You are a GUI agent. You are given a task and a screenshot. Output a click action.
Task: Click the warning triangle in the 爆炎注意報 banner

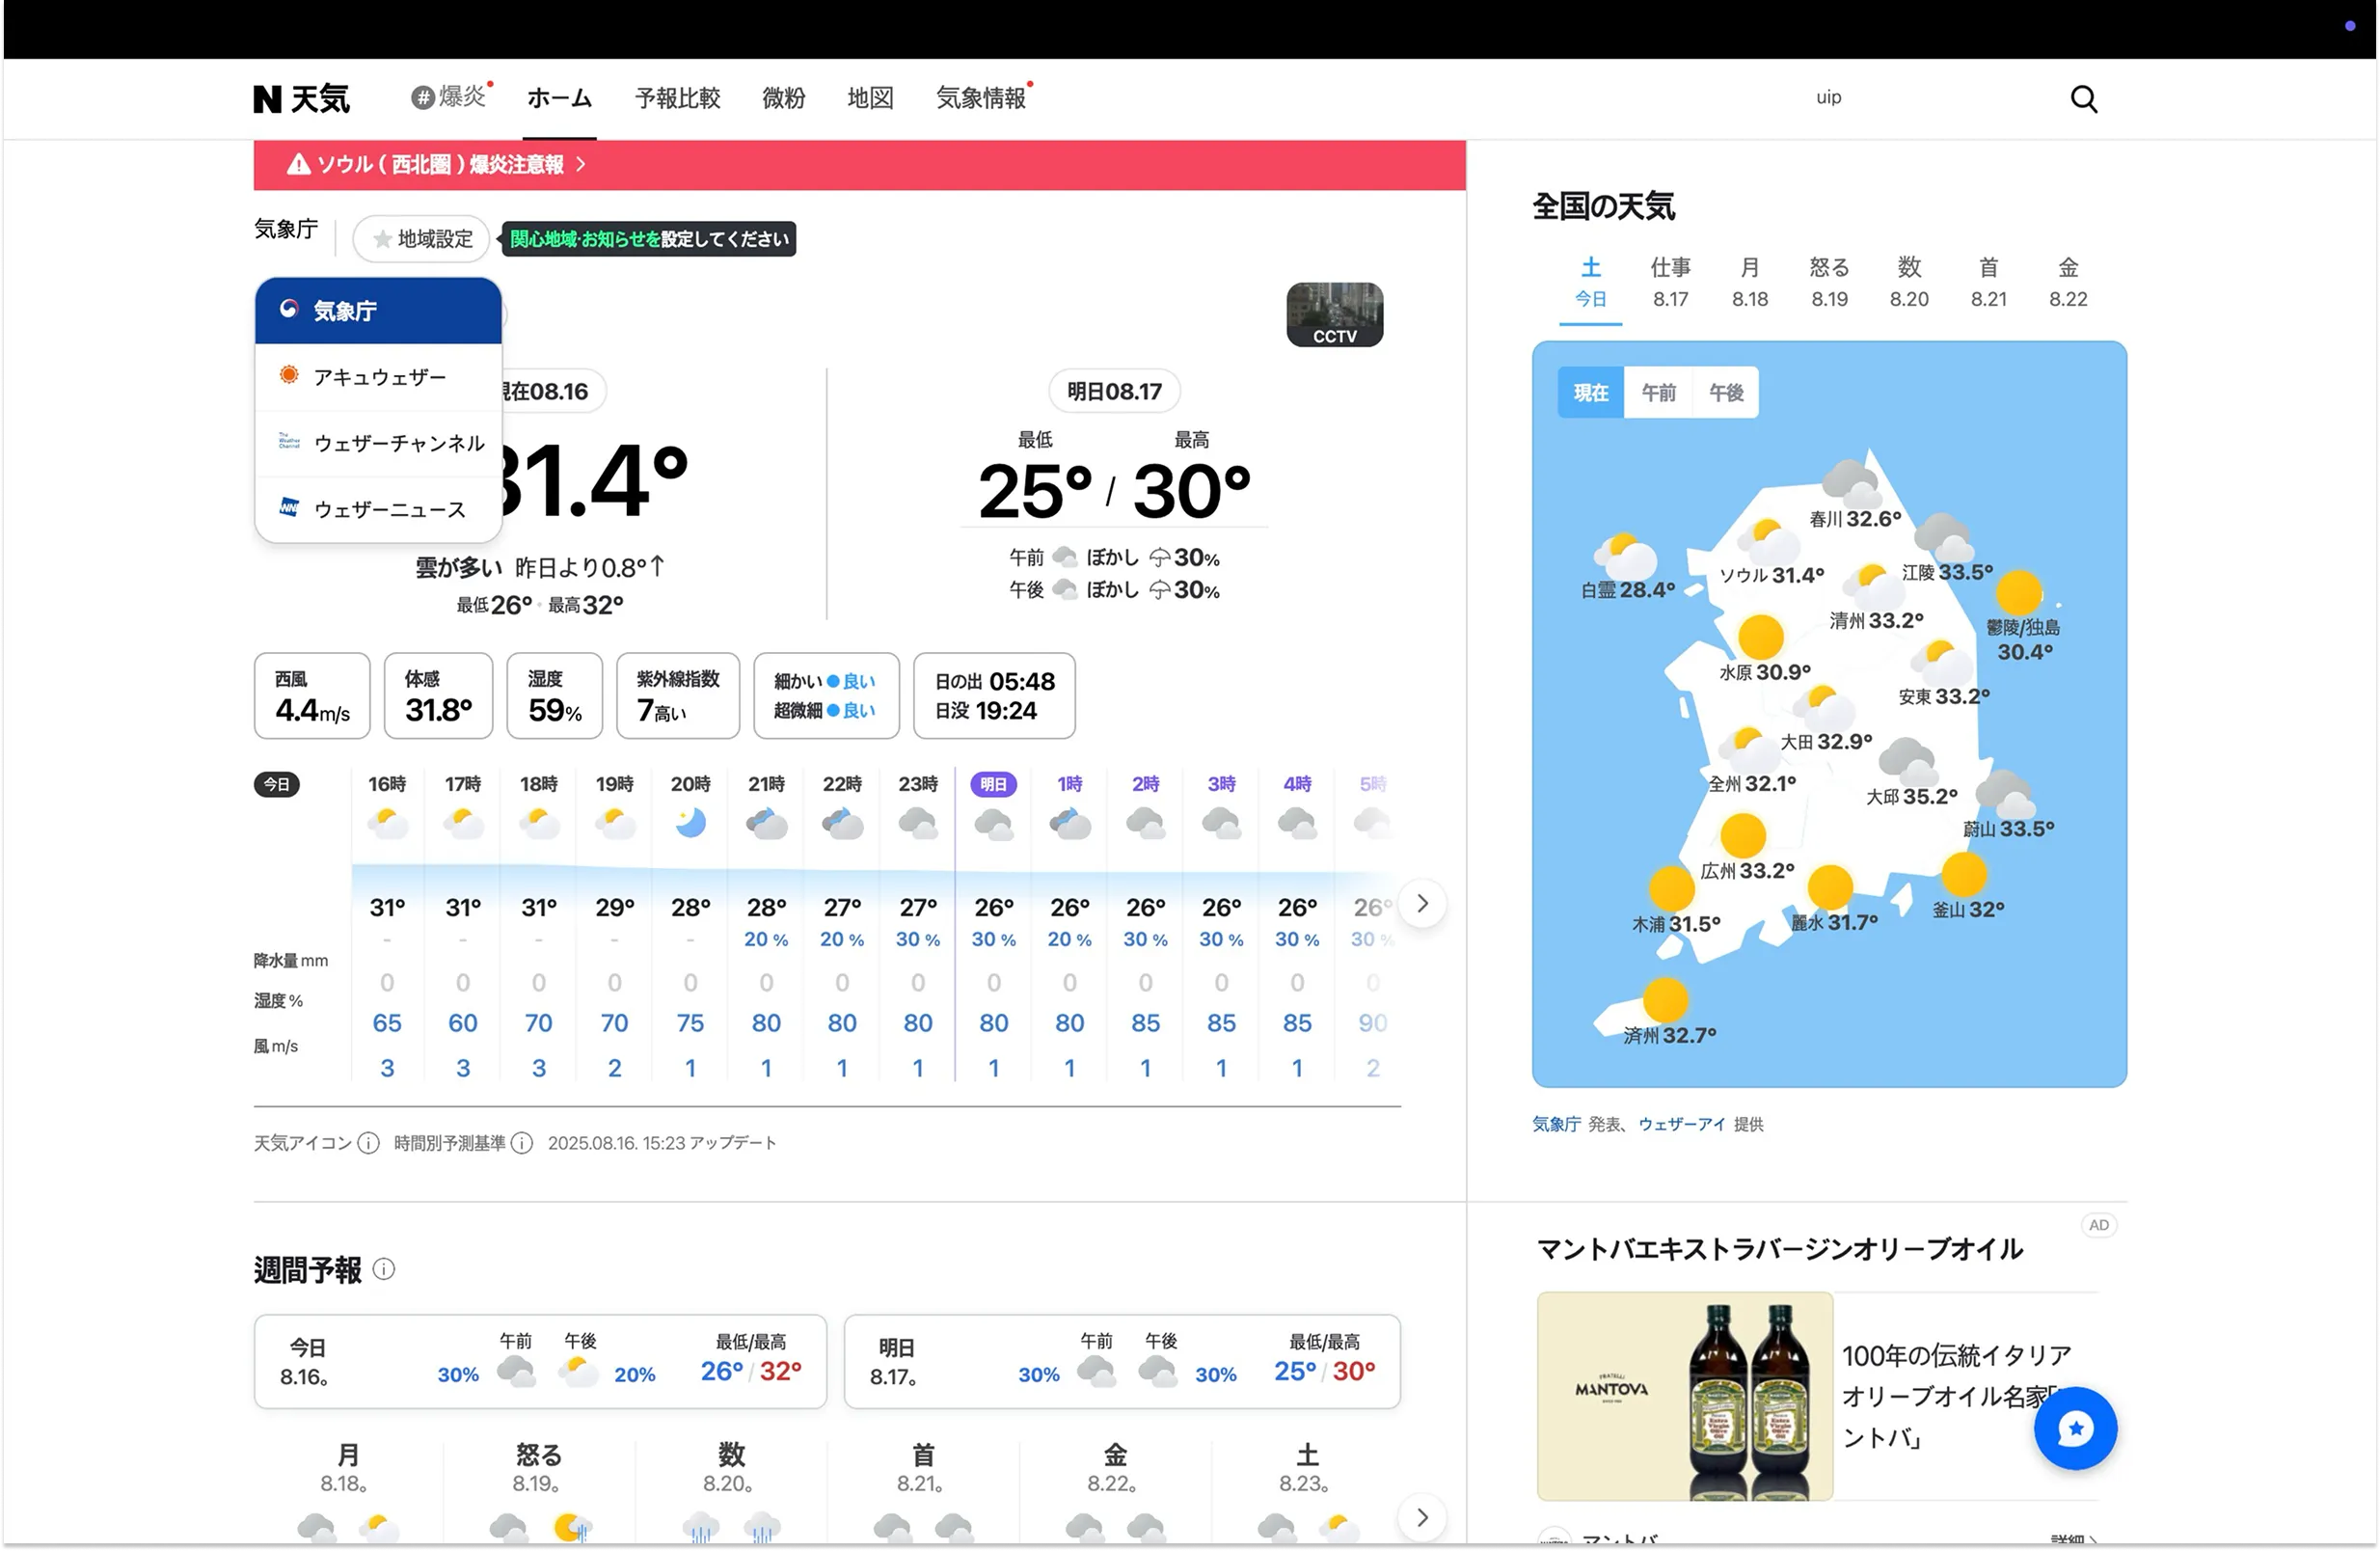[297, 165]
